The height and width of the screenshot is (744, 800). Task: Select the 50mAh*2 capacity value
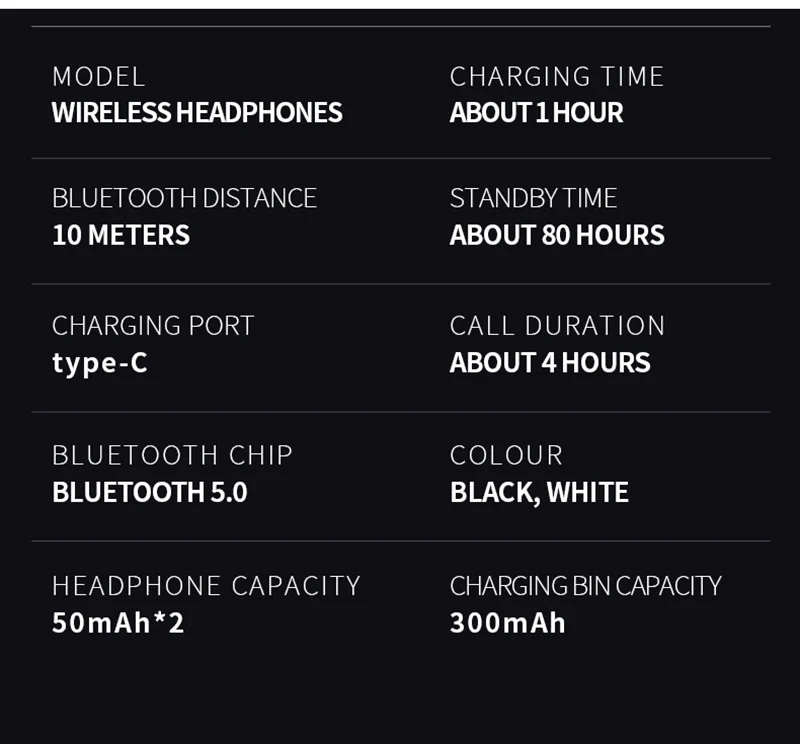[118, 623]
